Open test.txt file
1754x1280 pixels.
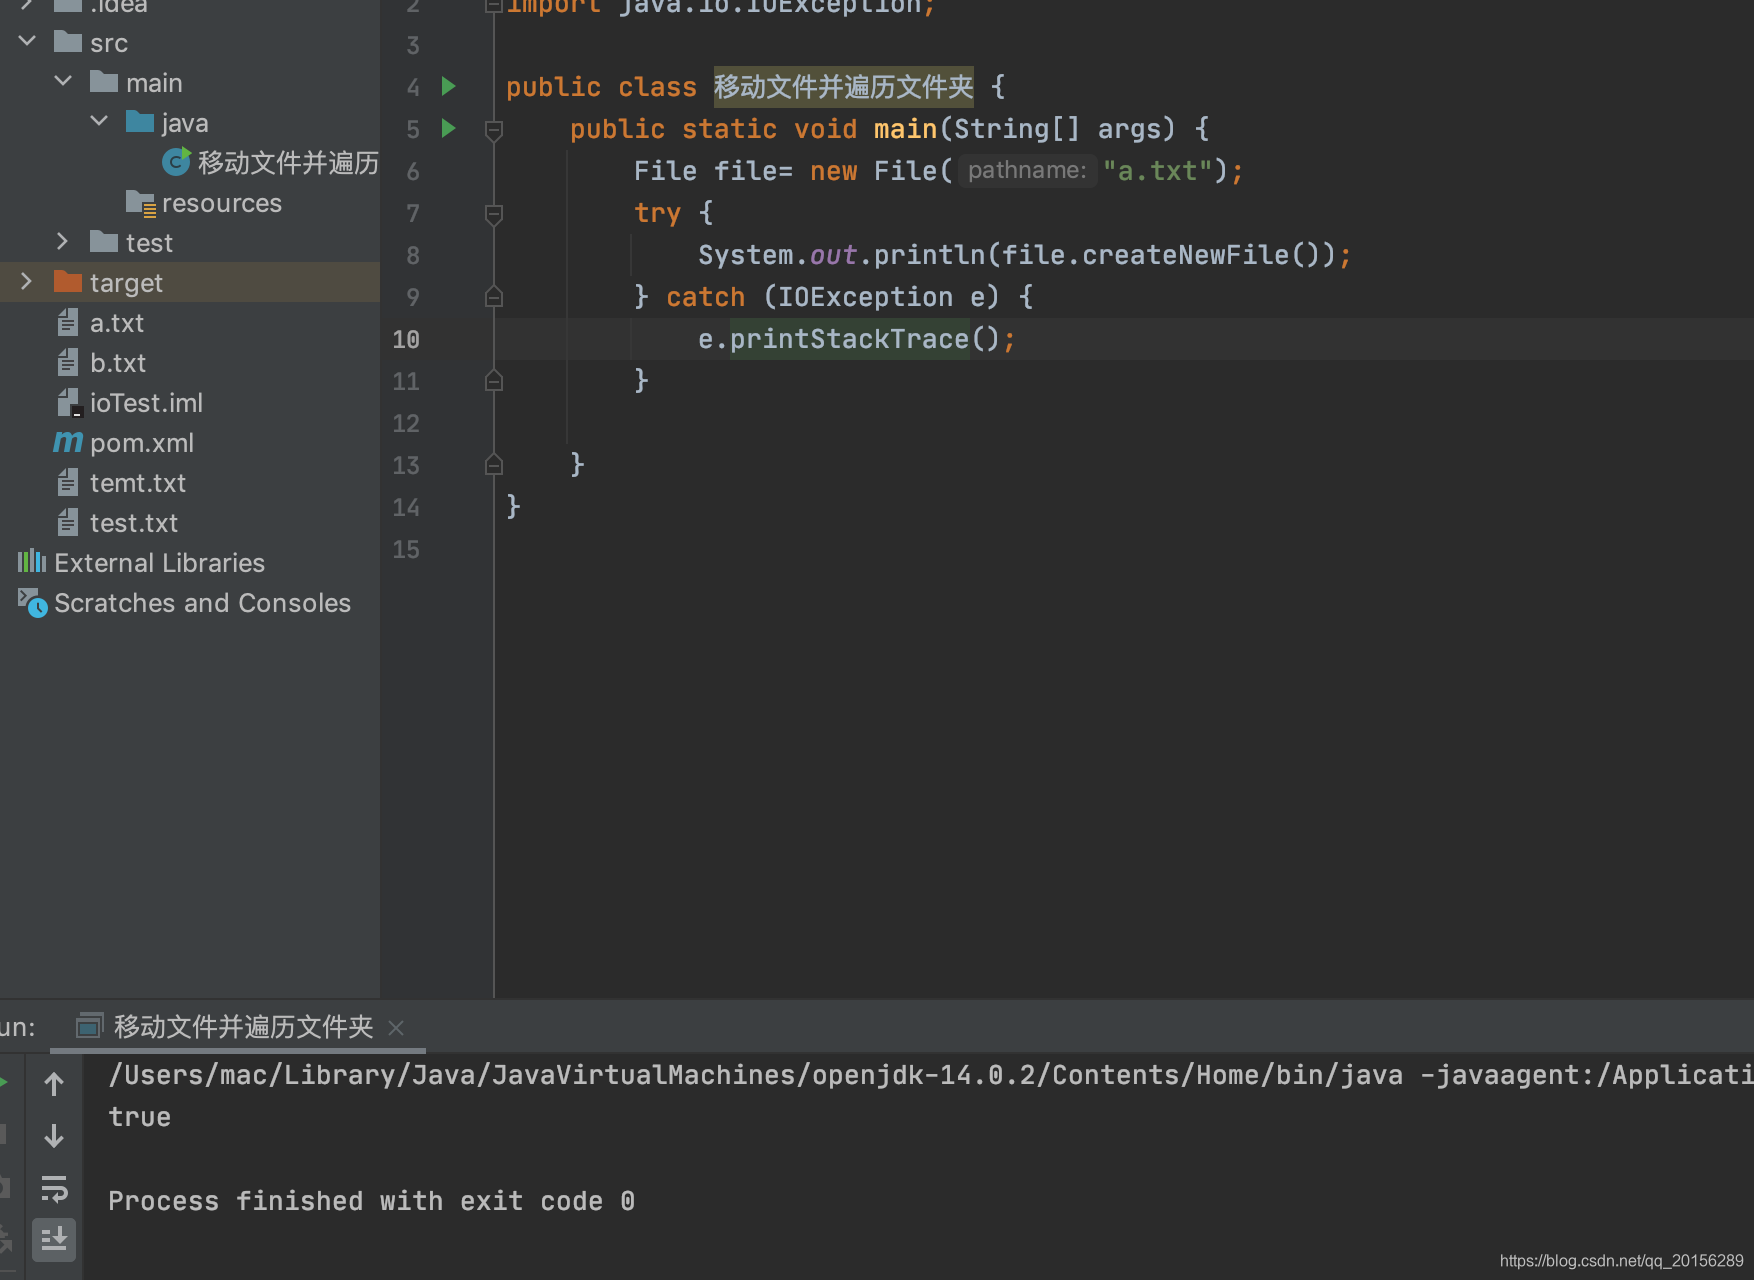point(134,523)
